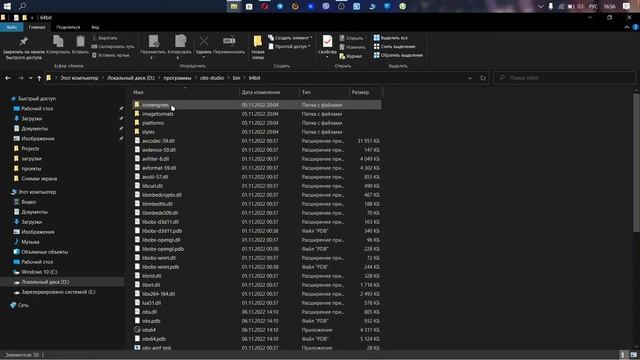Select the obs64.pdb file
The height and width of the screenshot is (360, 640).
[154, 339]
